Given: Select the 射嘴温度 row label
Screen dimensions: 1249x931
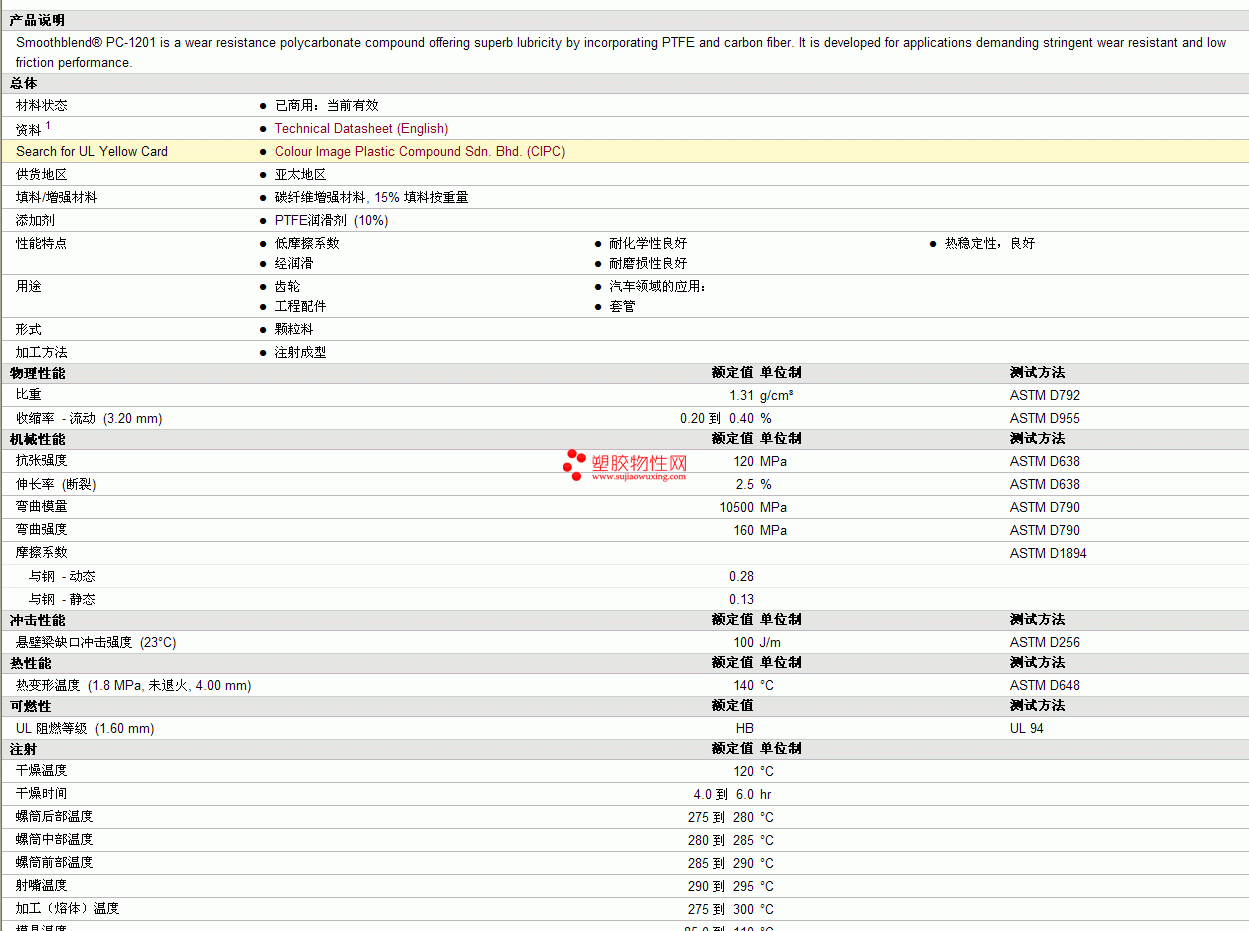Looking at the screenshot, I should click(x=42, y=885).
